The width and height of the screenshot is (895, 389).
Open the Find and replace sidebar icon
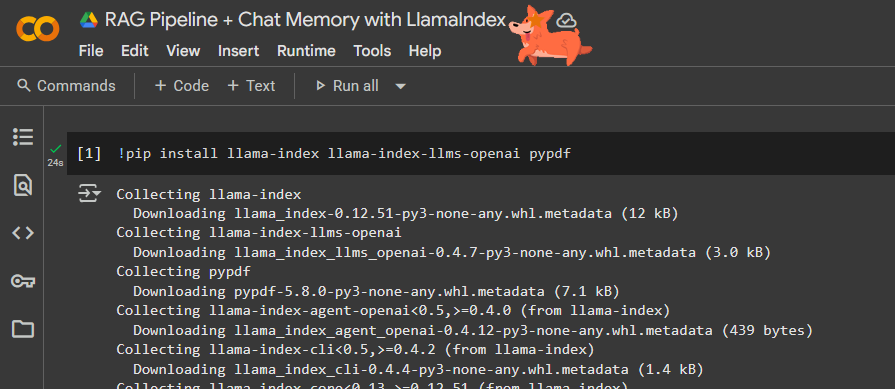[23, 185]
